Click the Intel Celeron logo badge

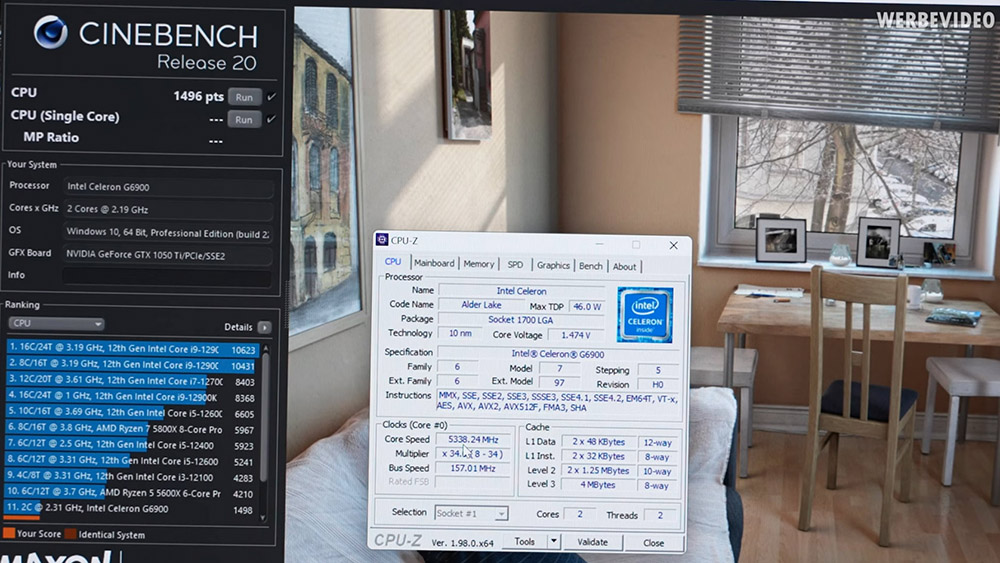[645, 315]
